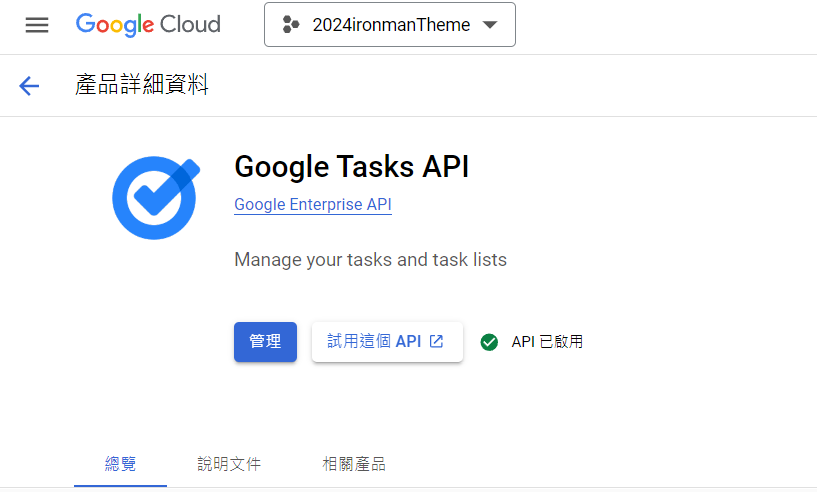
Task: Click the 產品詳細資料 page title
Action: 142,84
